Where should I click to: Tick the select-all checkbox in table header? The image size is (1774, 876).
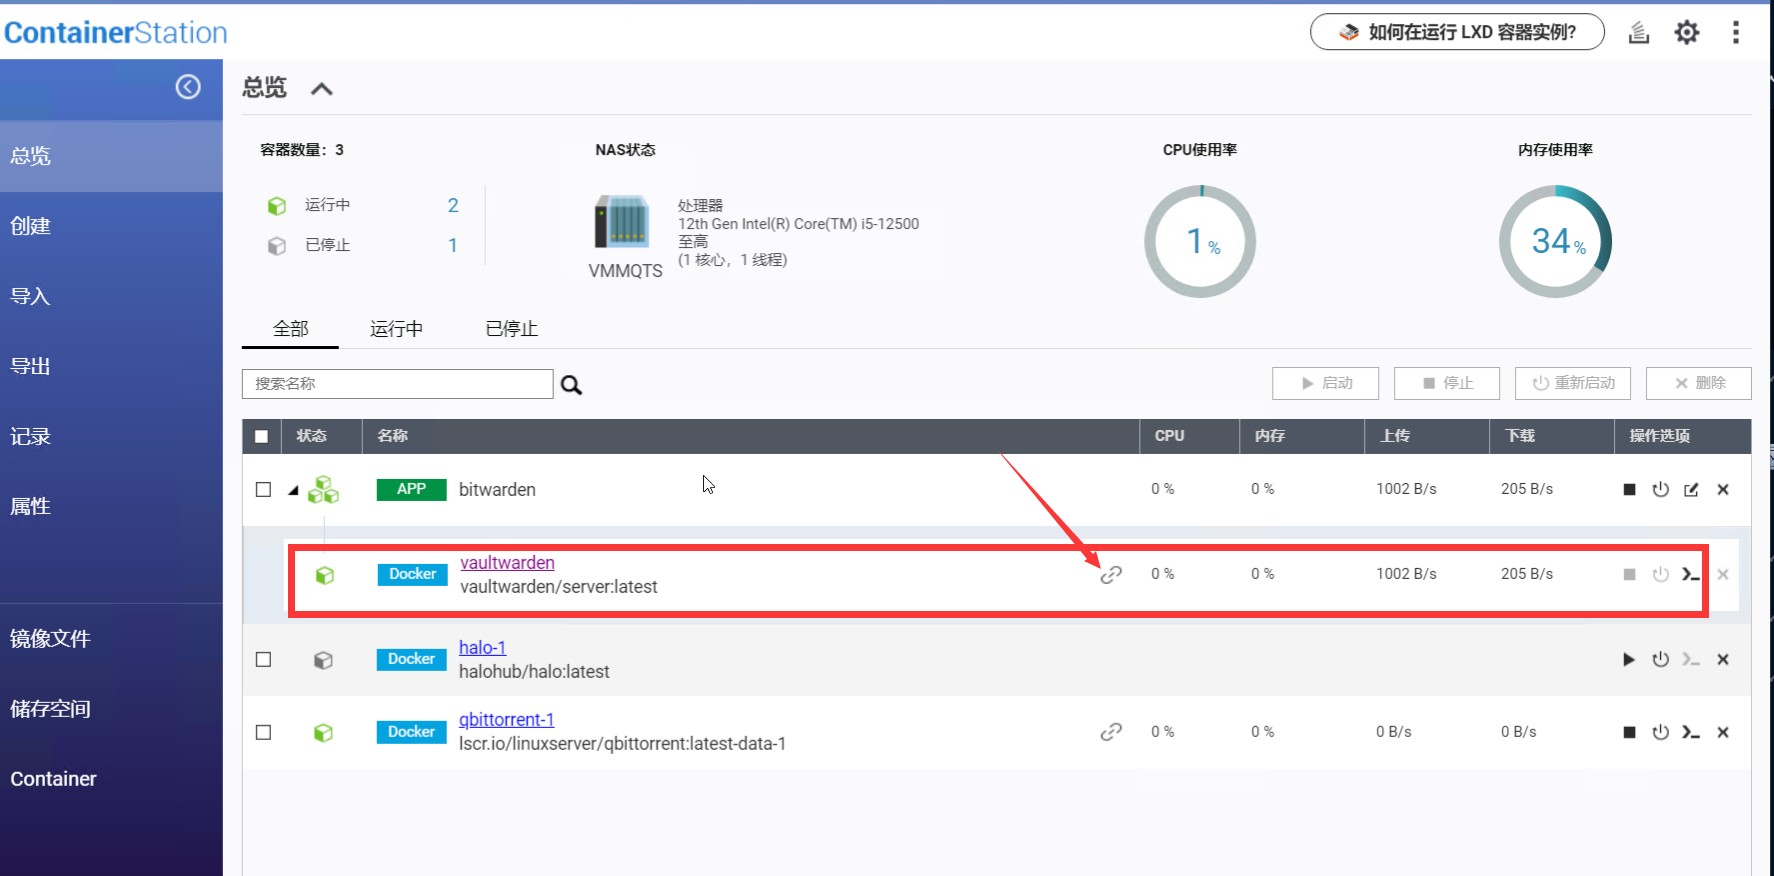(x=262, y=436)
